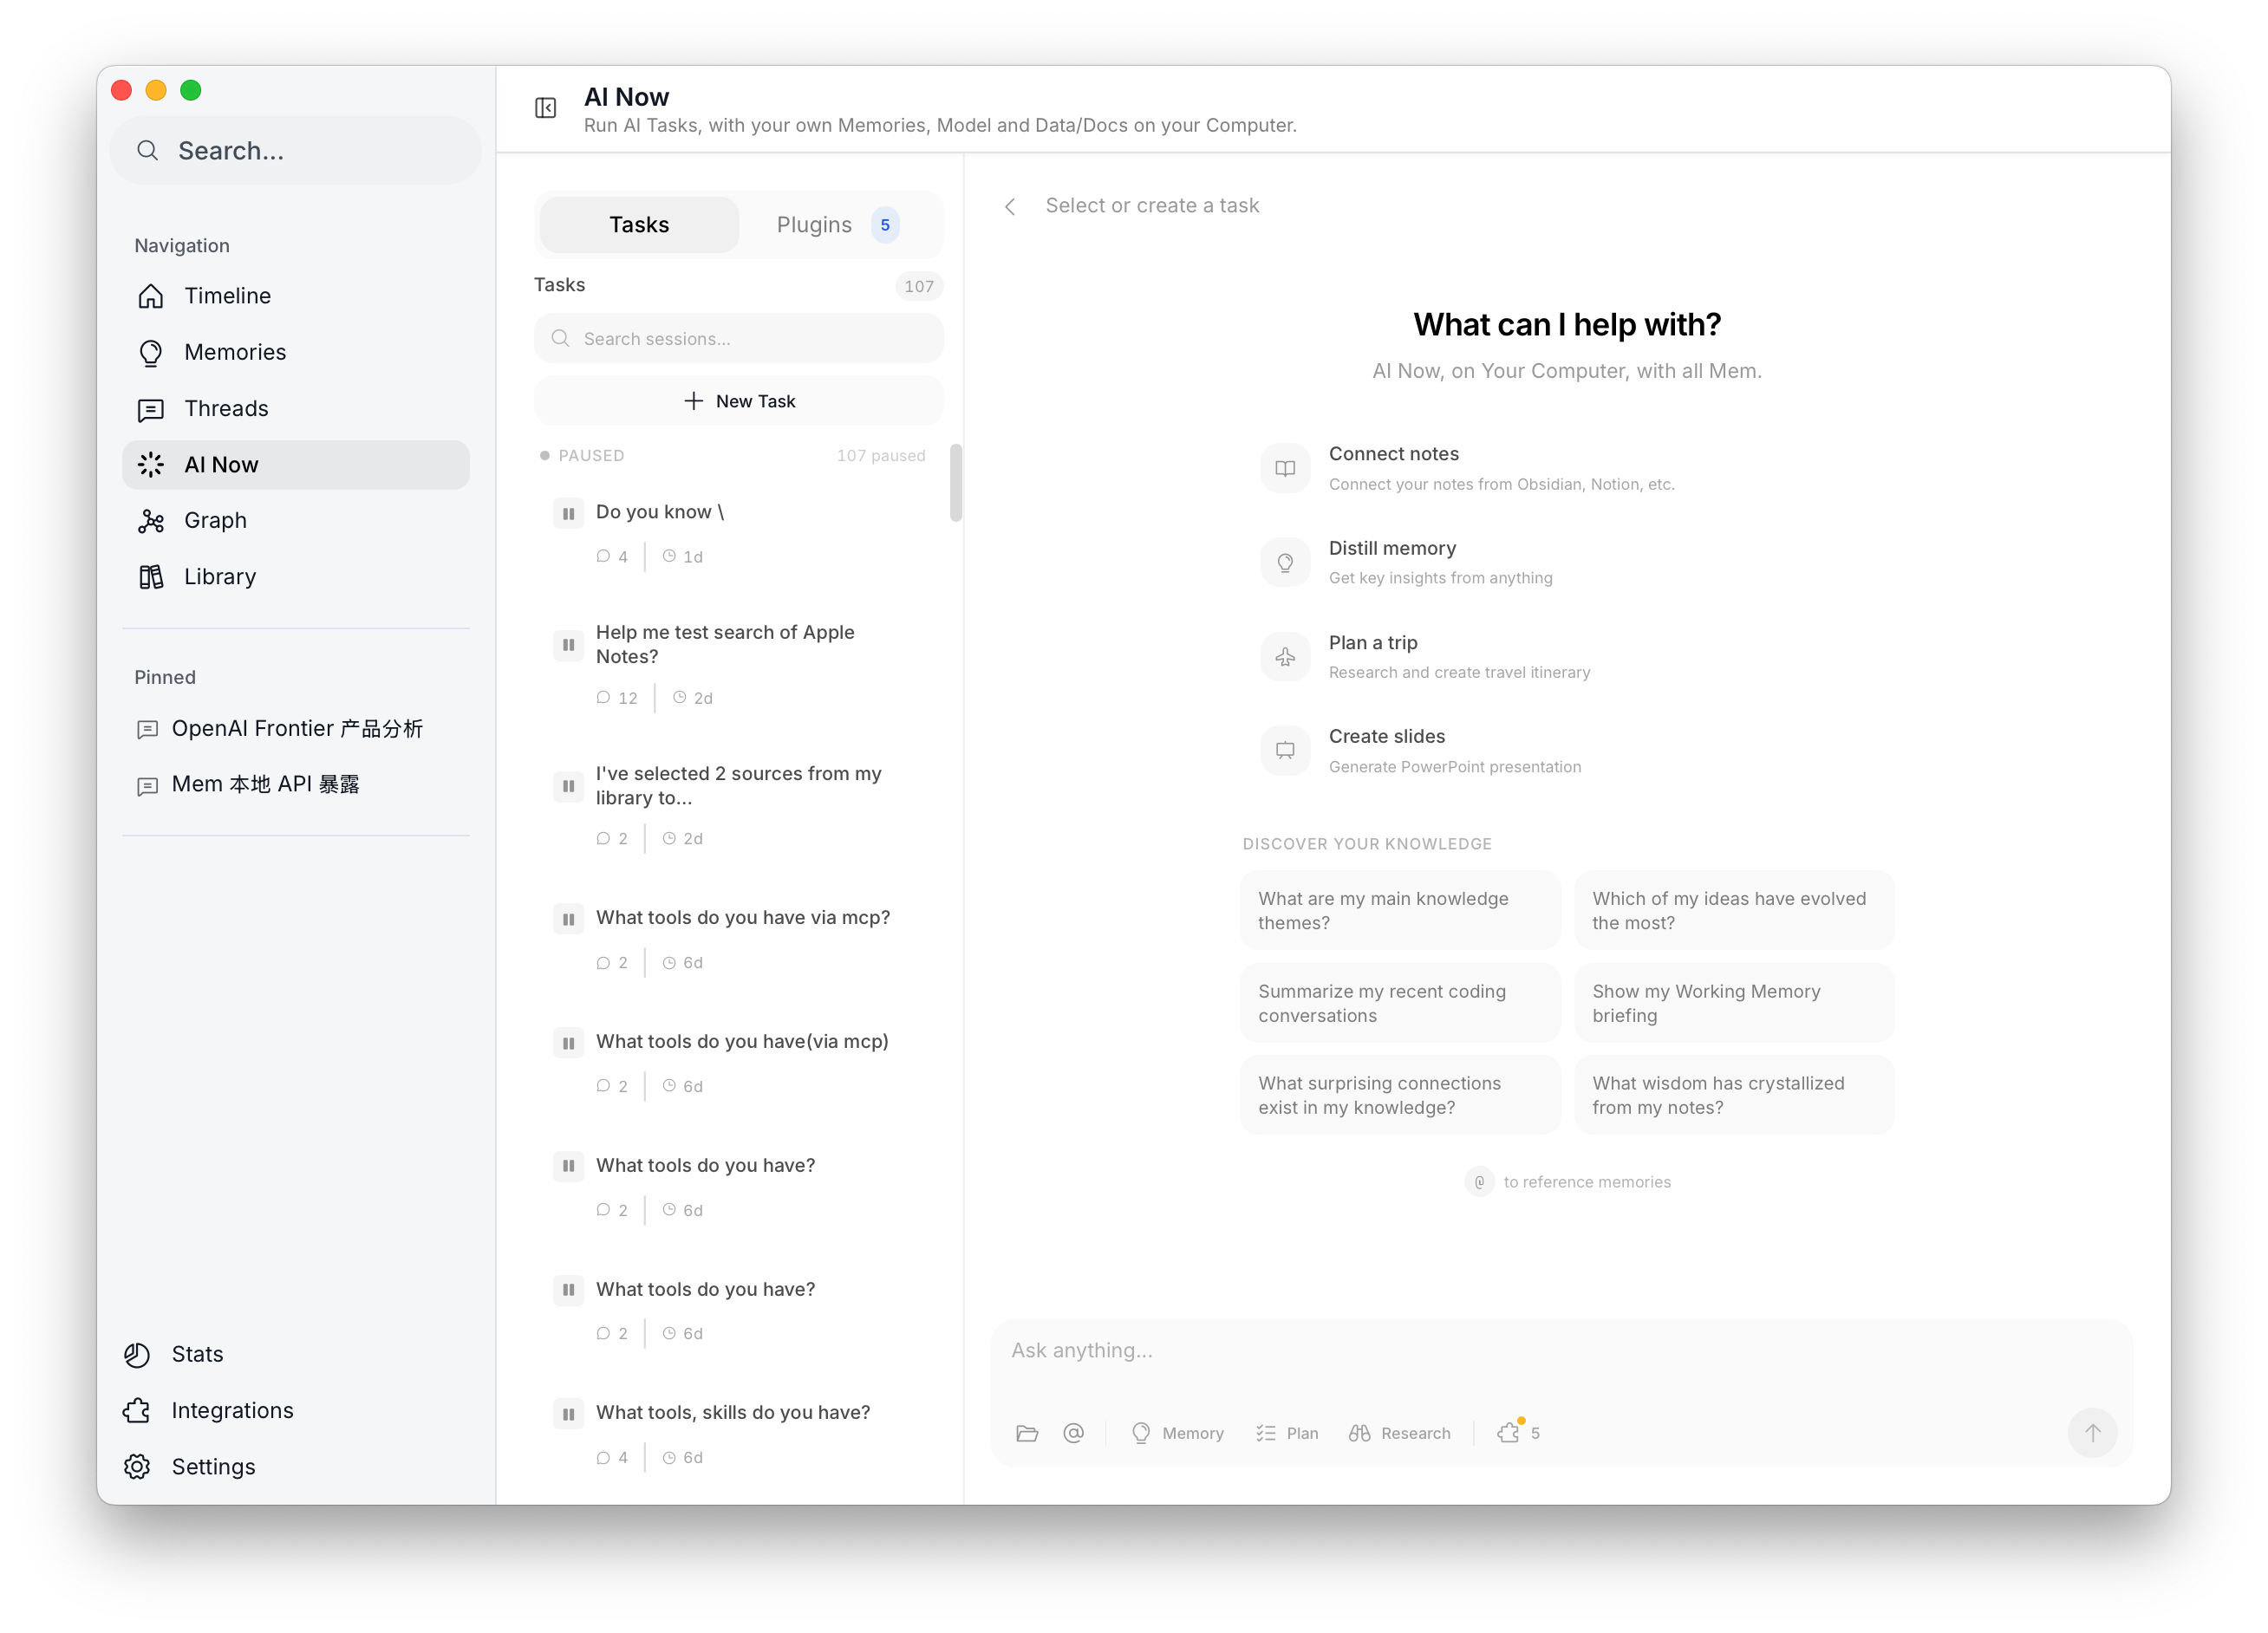Toggle Plan mode in input bar
Screen dimensions: 2268x1633
pos(1287,1433)
